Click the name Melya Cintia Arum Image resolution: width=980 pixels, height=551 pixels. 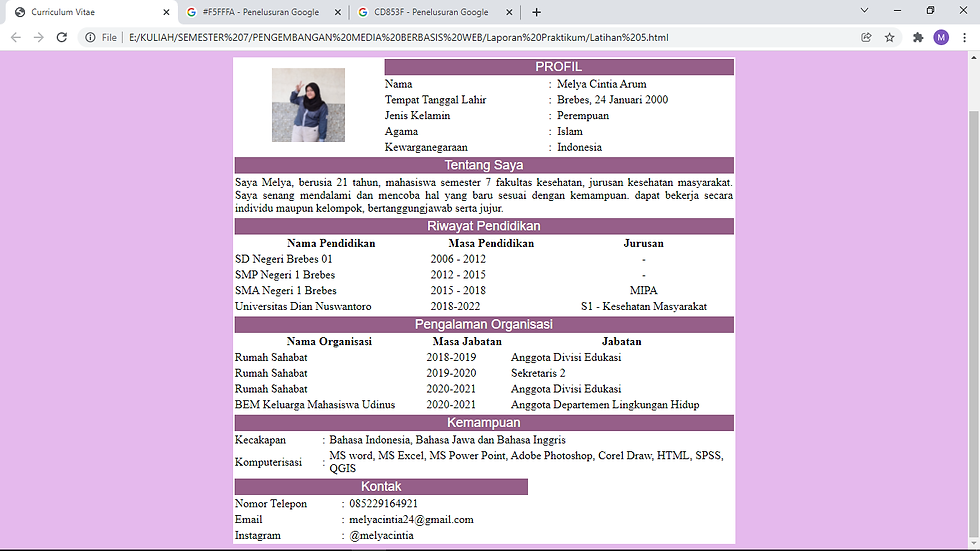602,84
